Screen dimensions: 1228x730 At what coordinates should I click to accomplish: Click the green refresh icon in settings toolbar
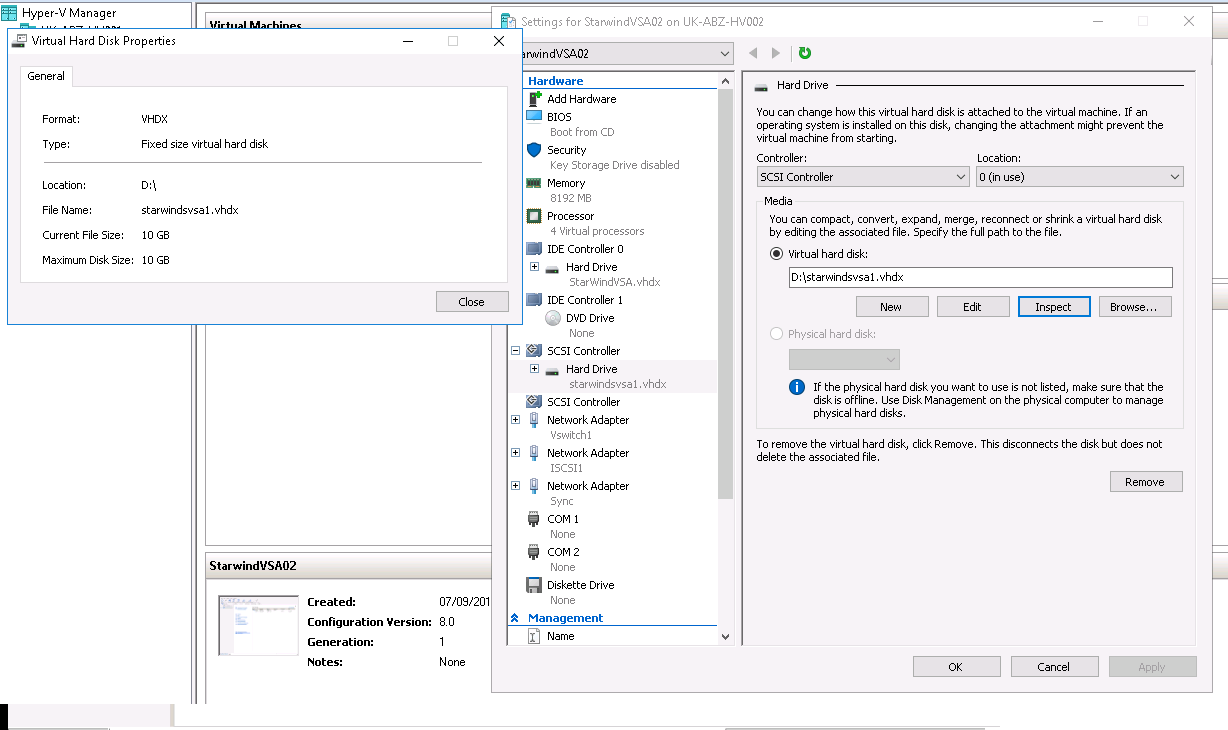click(805, 53)
